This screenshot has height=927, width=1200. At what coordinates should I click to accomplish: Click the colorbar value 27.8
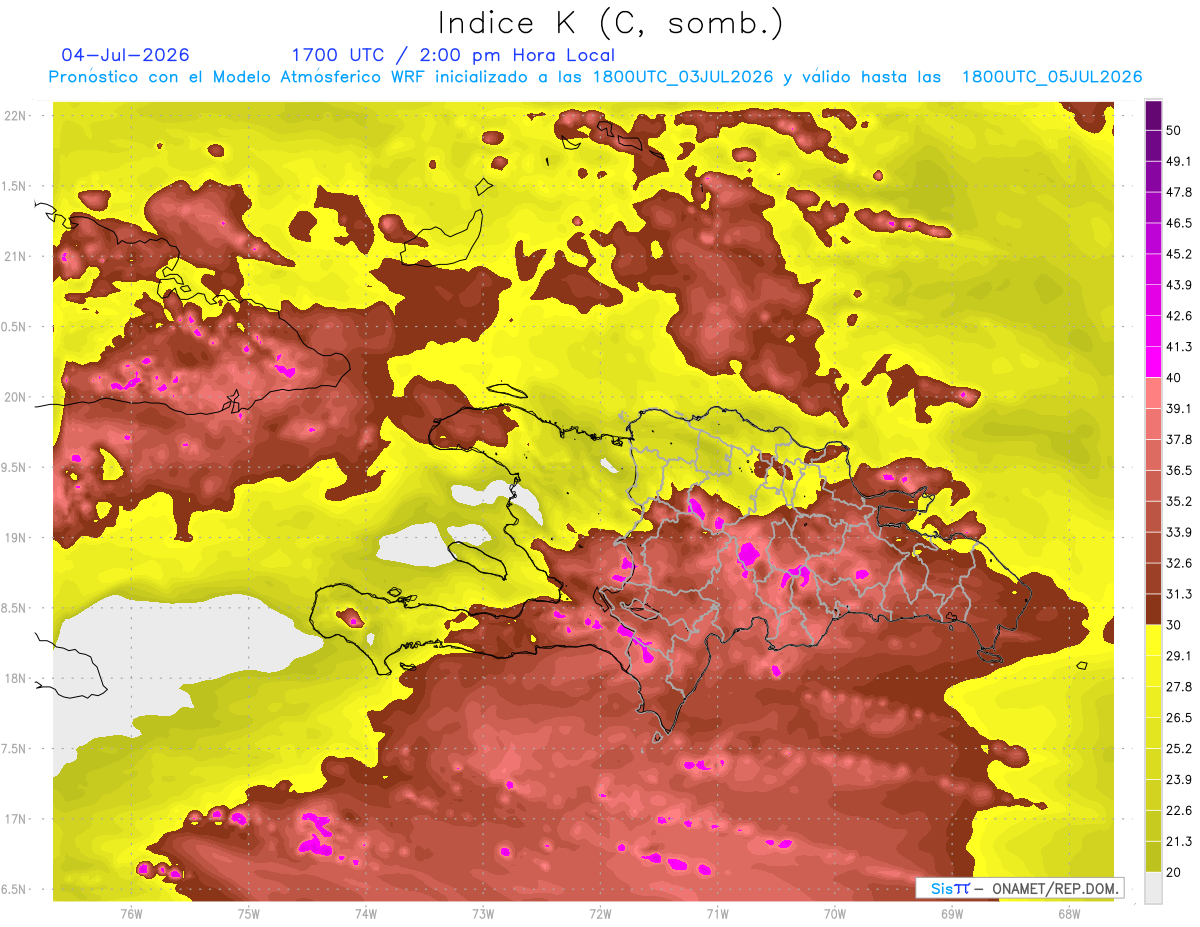[x=1178, y=686]
